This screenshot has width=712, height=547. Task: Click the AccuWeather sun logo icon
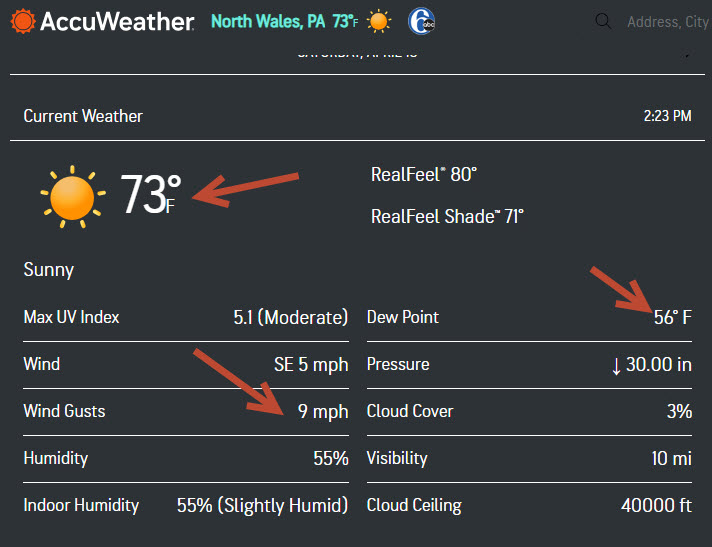pos(22,21)
